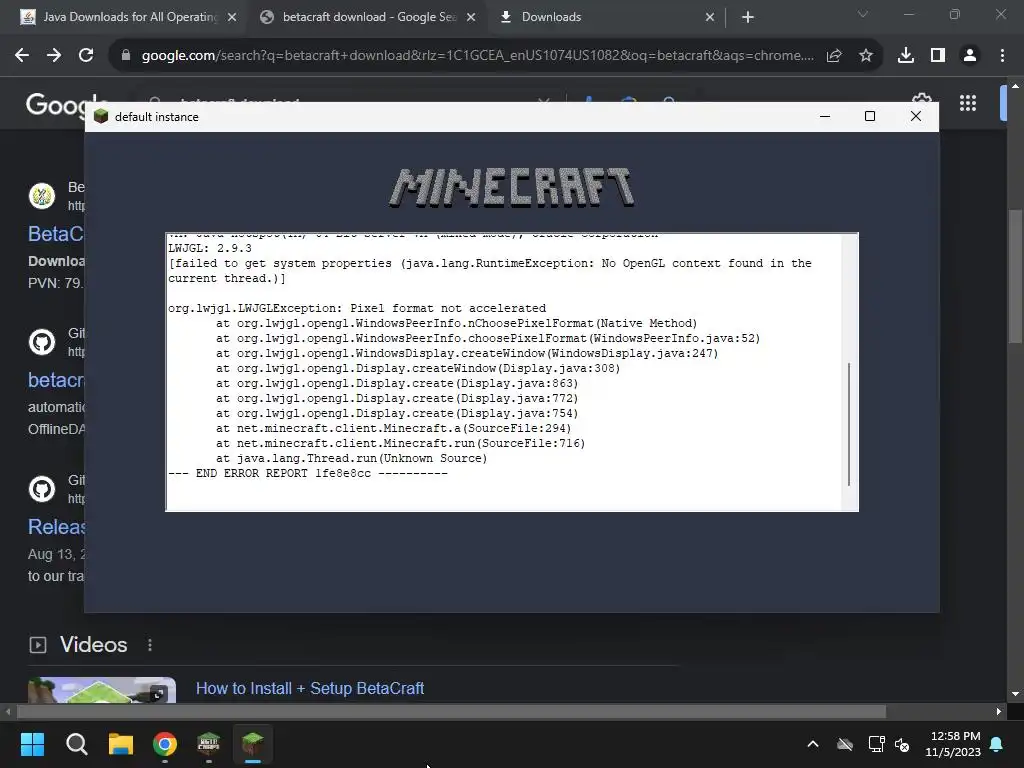Click the Videos section play icon

38,645
